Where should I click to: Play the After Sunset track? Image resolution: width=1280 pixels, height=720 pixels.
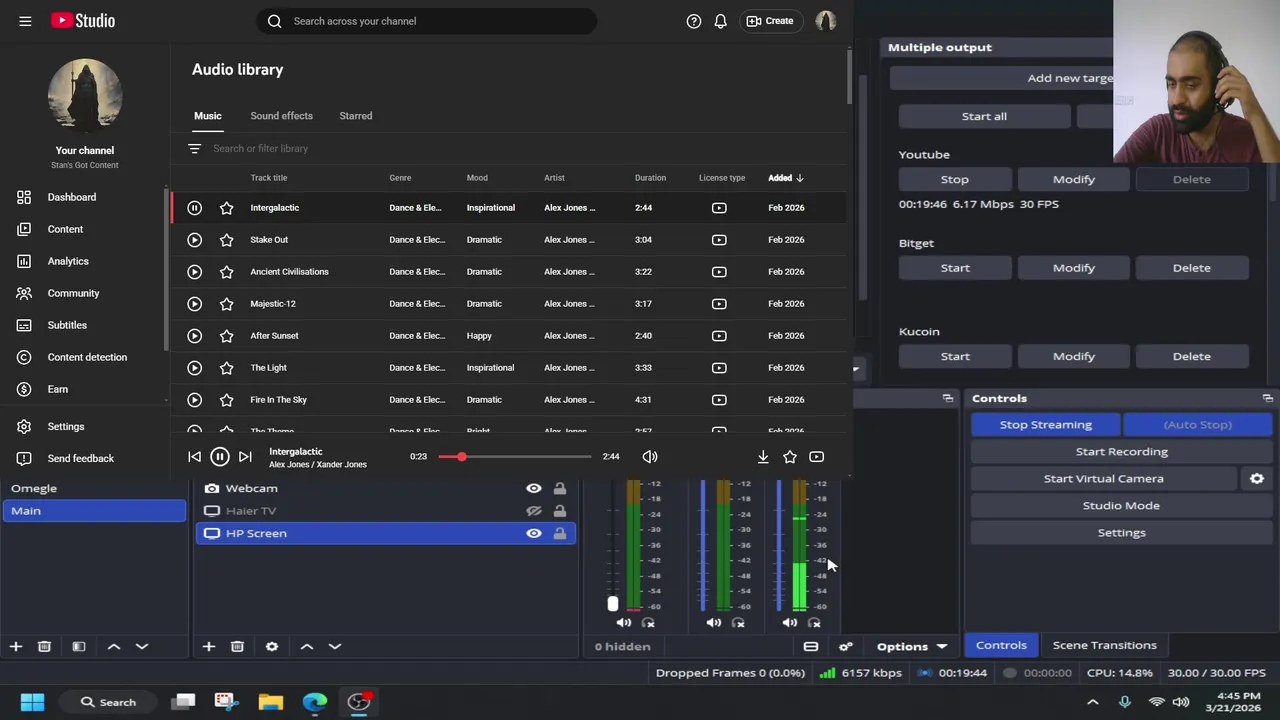click(x=195, y=336)
